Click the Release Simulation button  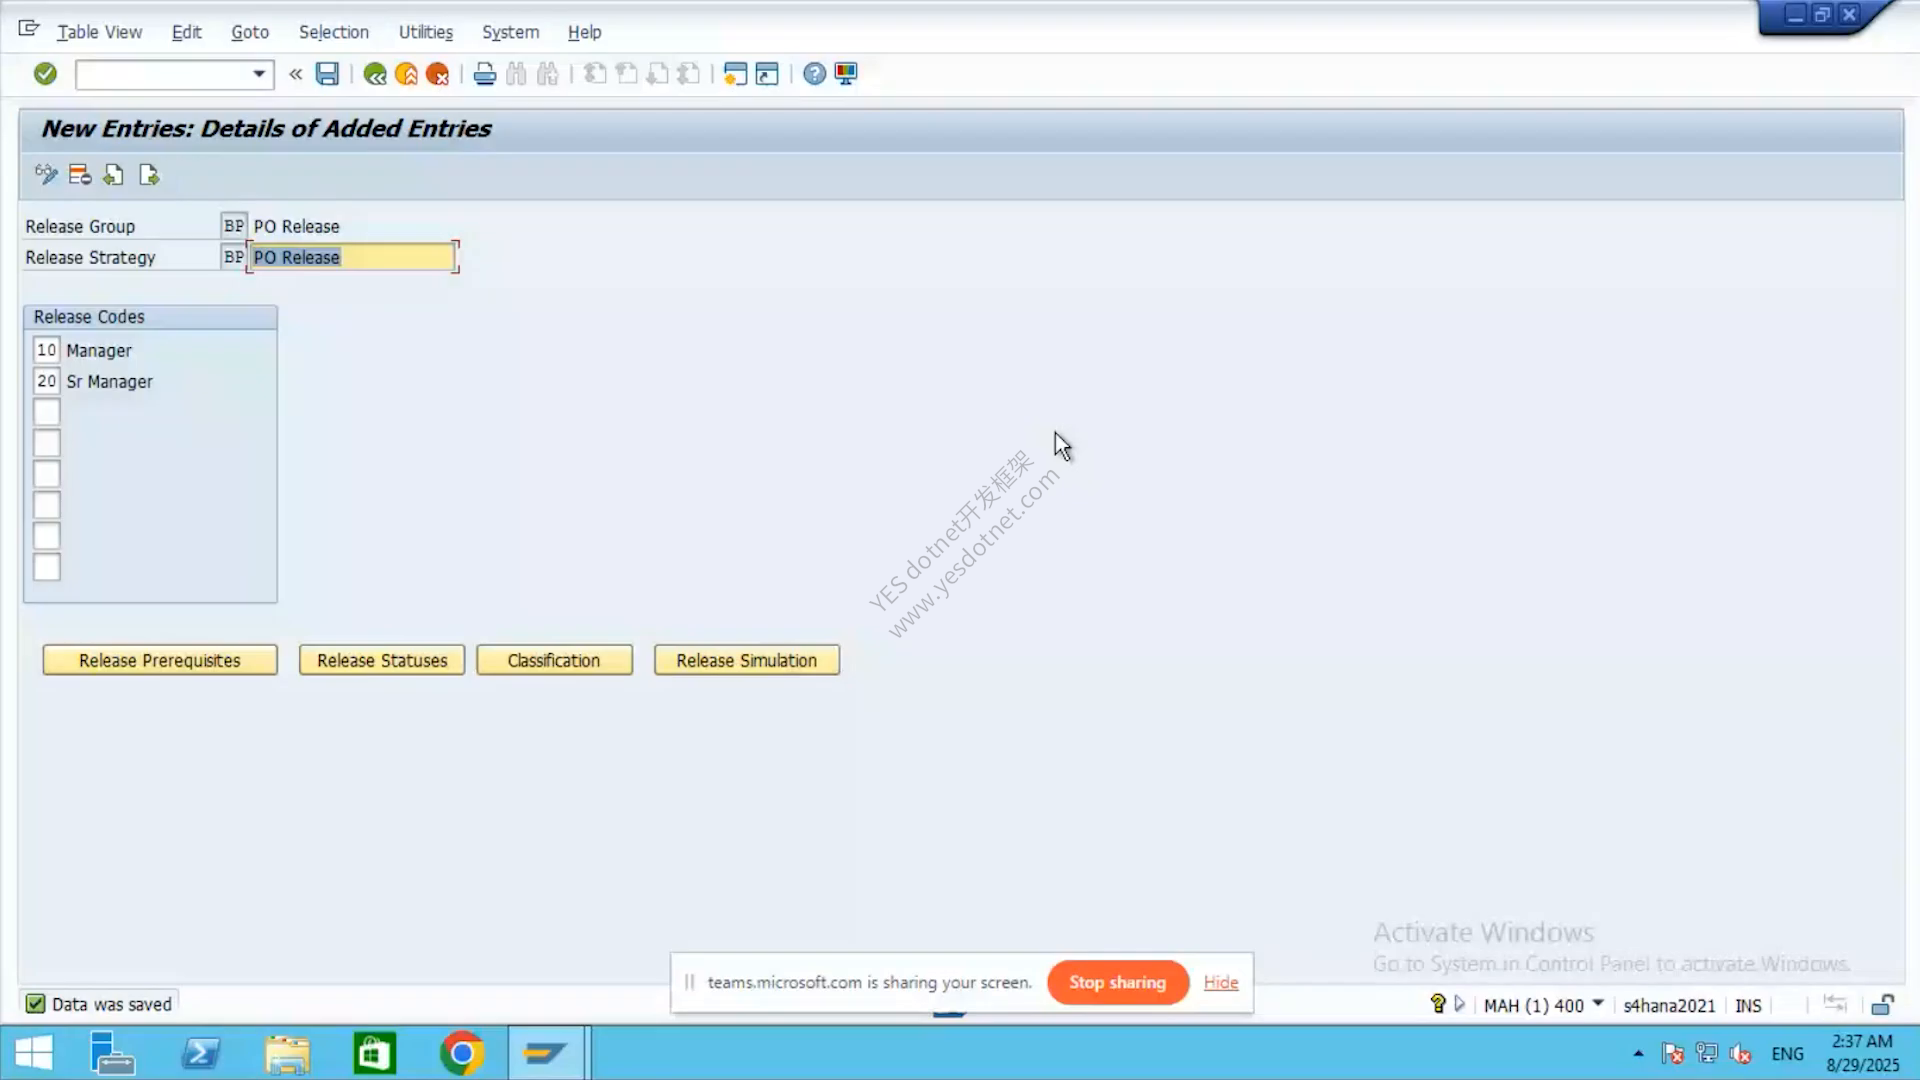click(747, 660)
